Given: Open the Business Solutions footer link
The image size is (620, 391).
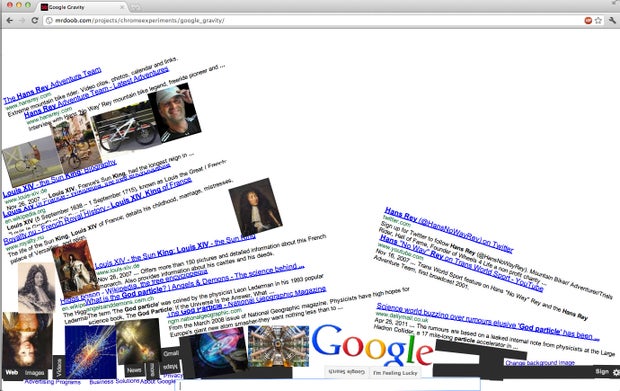Looking at the screenshot, I should click(114, 382).
